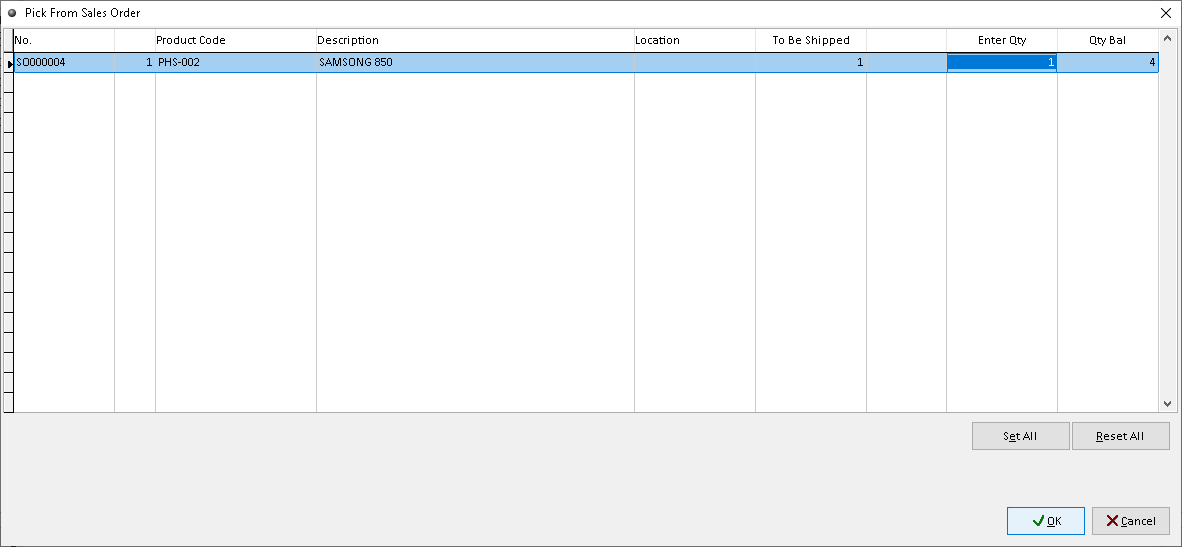
Task: Click the Description column header
Action: [x=476, y=41]
